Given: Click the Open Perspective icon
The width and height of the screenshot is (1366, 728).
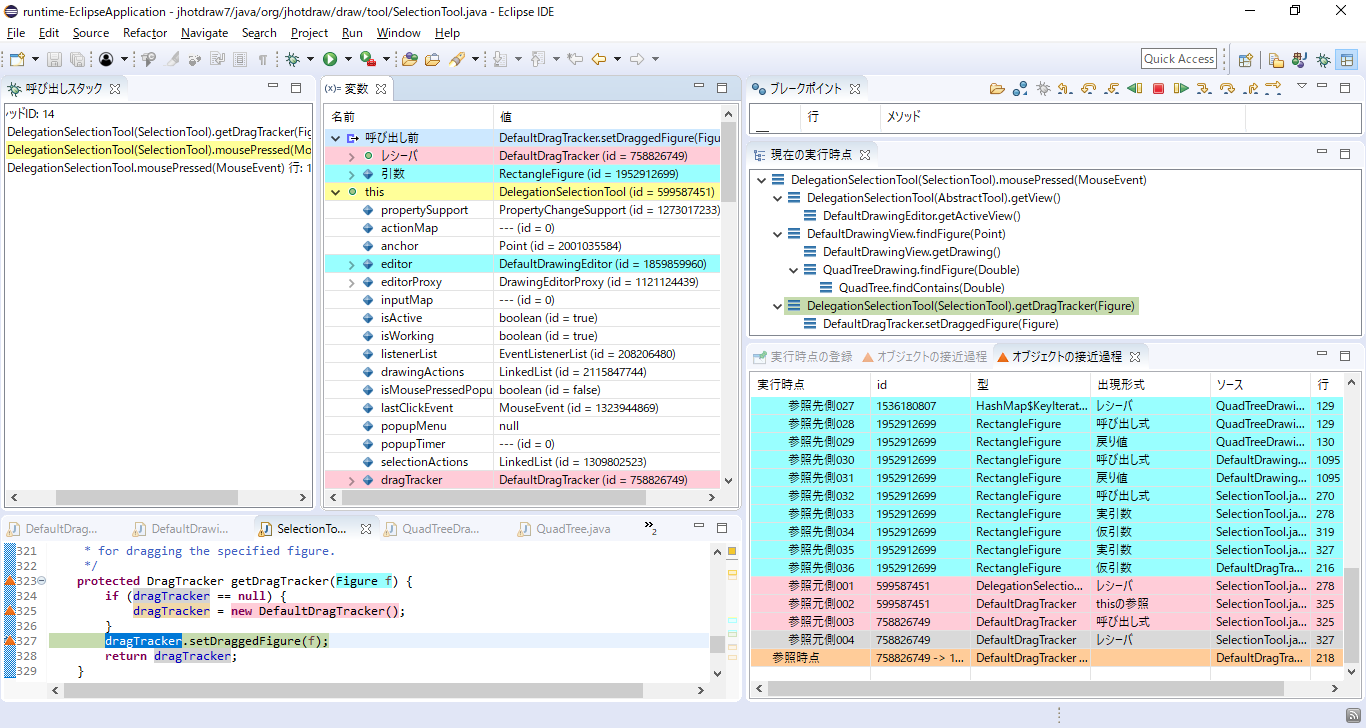Looking at the screenshot, I should (x=1246, y=59).
